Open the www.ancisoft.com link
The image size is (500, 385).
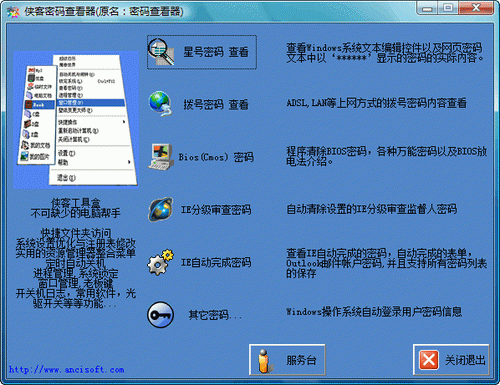point(67,369)
